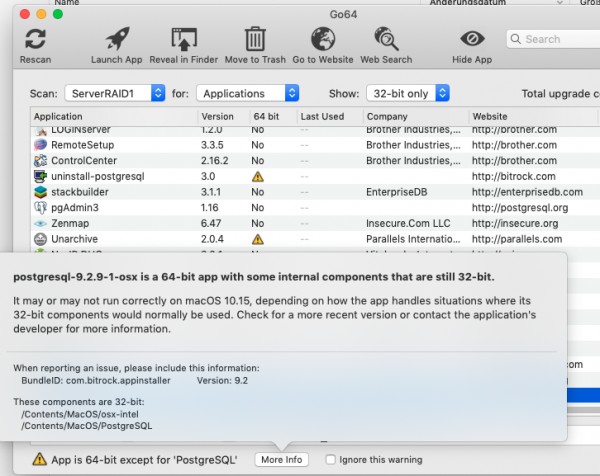Select the Unarchive row name
The height and width of the screenshot is (476, 600).
click(75, 239)
